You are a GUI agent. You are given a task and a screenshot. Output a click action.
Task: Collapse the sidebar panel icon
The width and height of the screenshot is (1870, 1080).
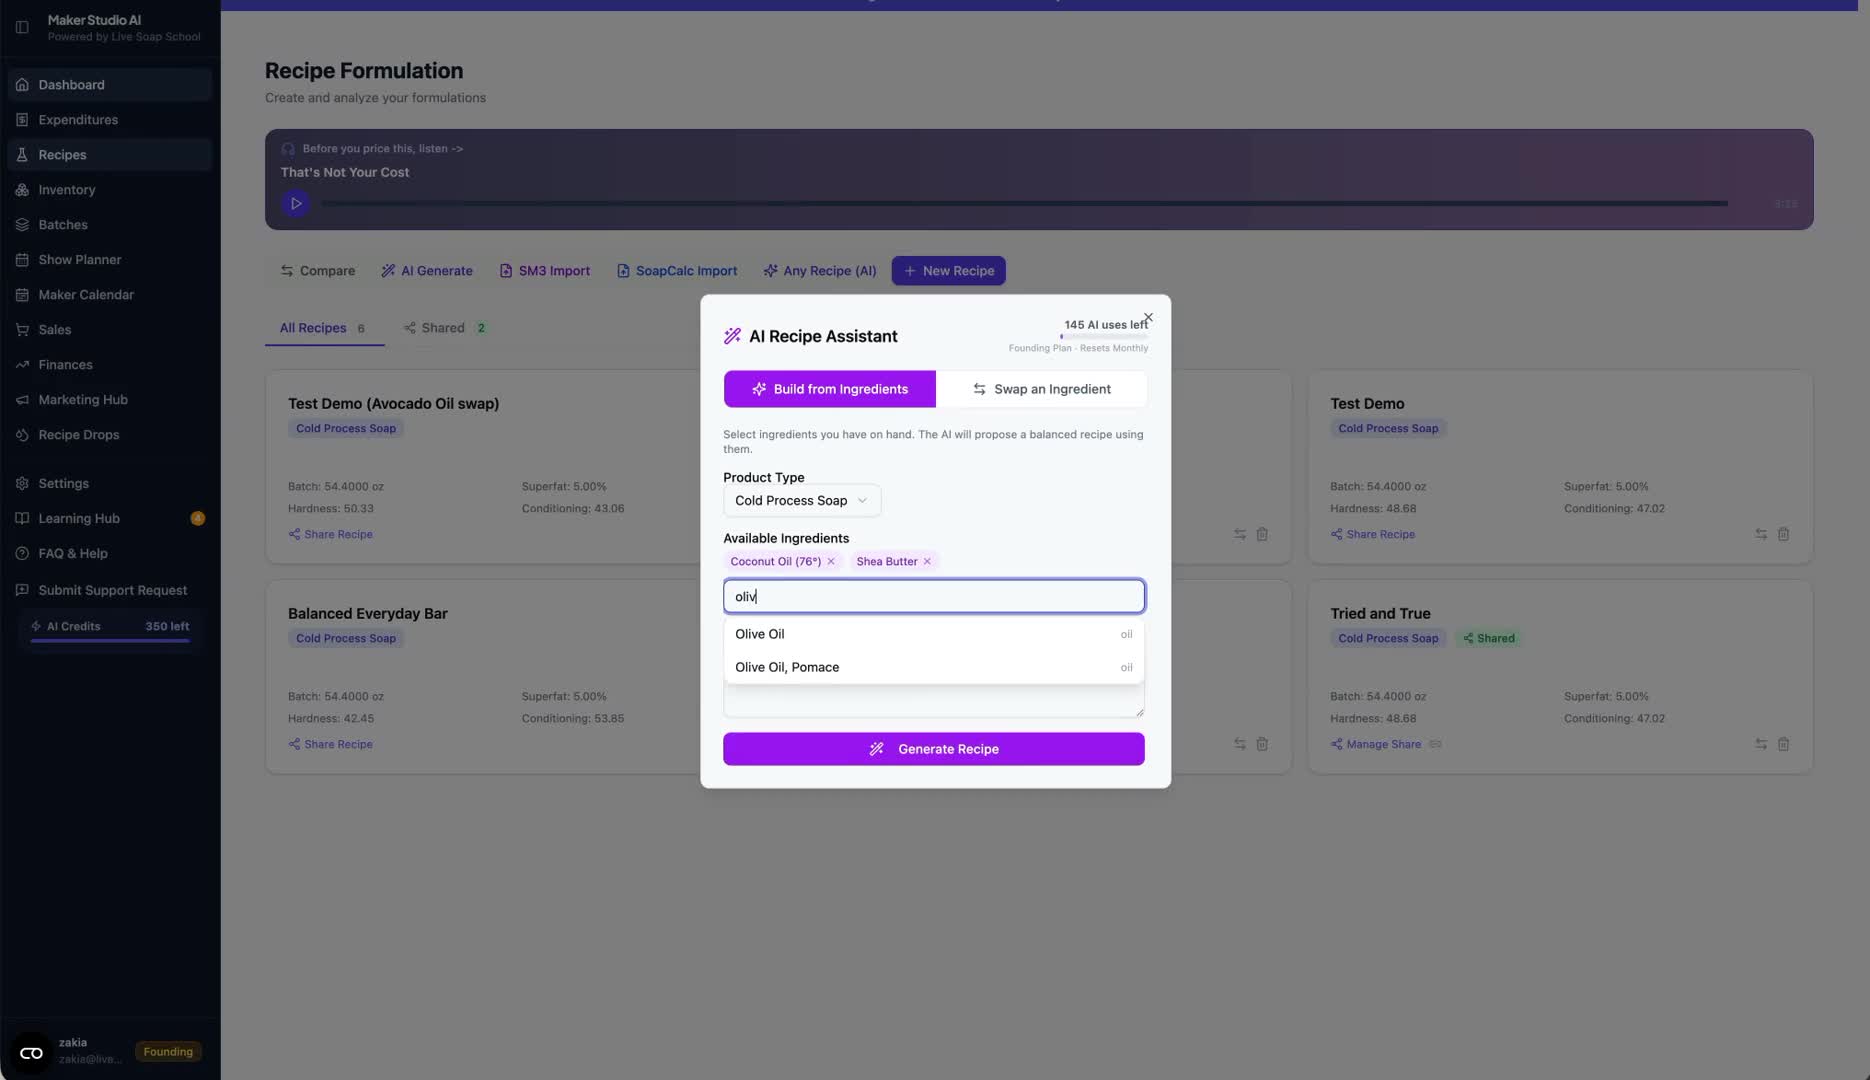[x=22, y=27]
